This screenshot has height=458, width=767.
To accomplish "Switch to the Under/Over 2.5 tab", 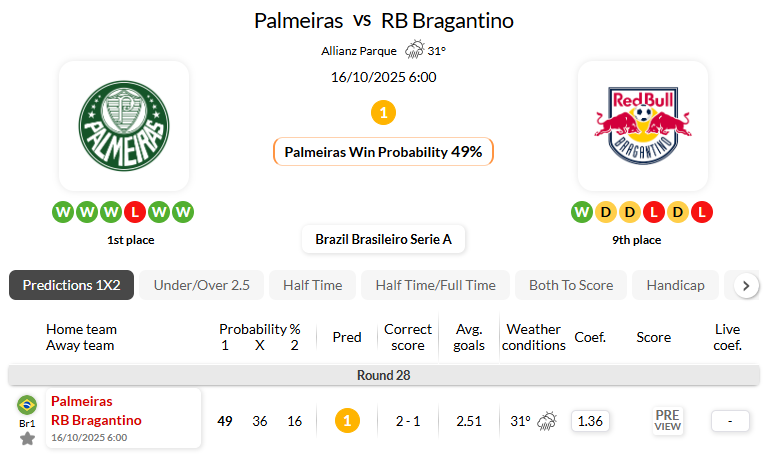I will (201, 285).
